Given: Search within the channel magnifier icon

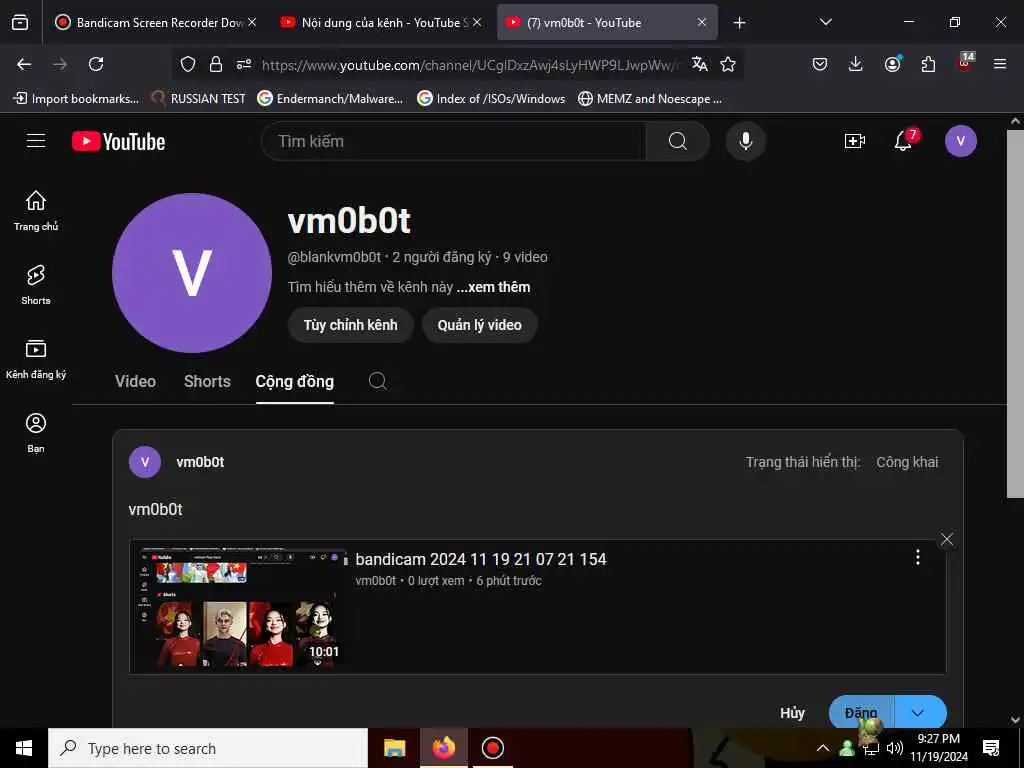Looking at the screenshot, I should tap(377, 381).
